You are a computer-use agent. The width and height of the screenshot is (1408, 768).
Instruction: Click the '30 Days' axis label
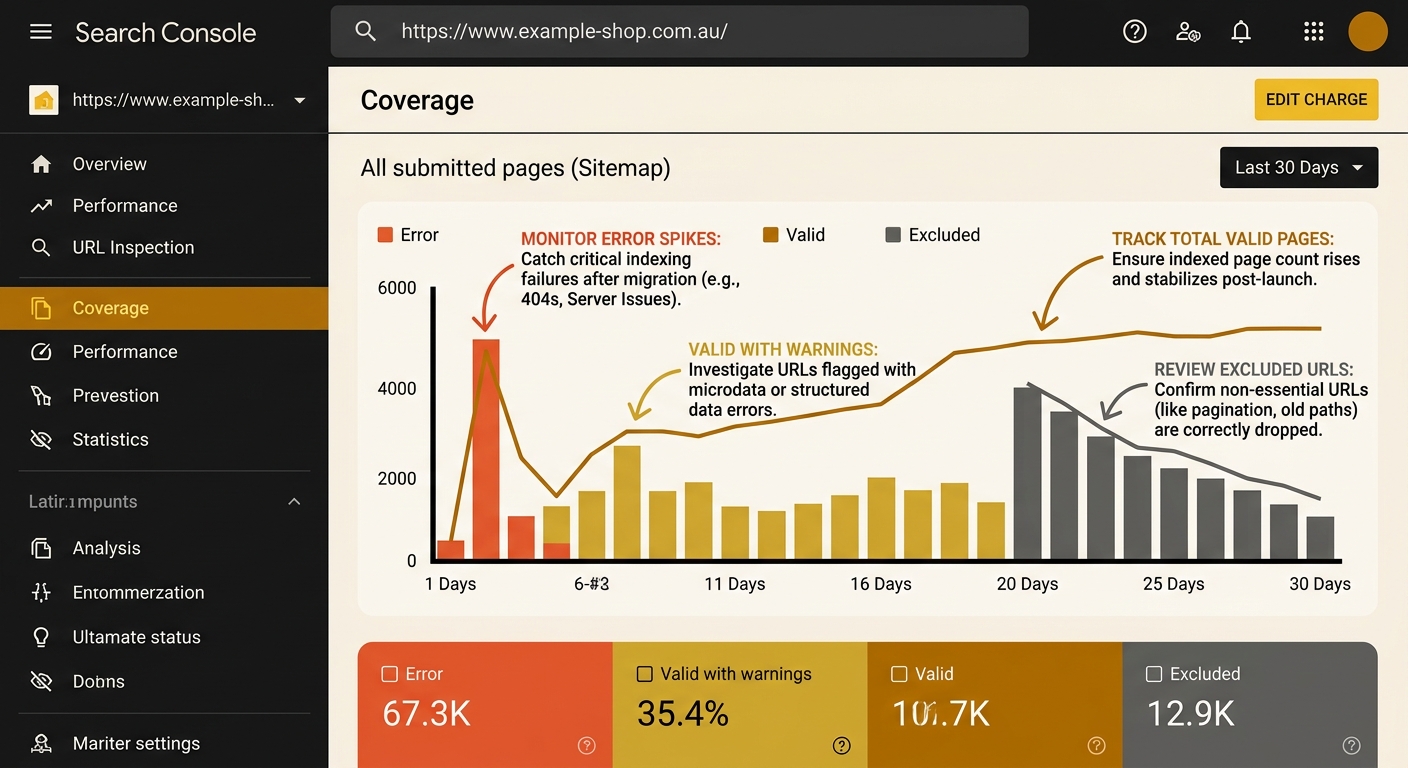1320,584
